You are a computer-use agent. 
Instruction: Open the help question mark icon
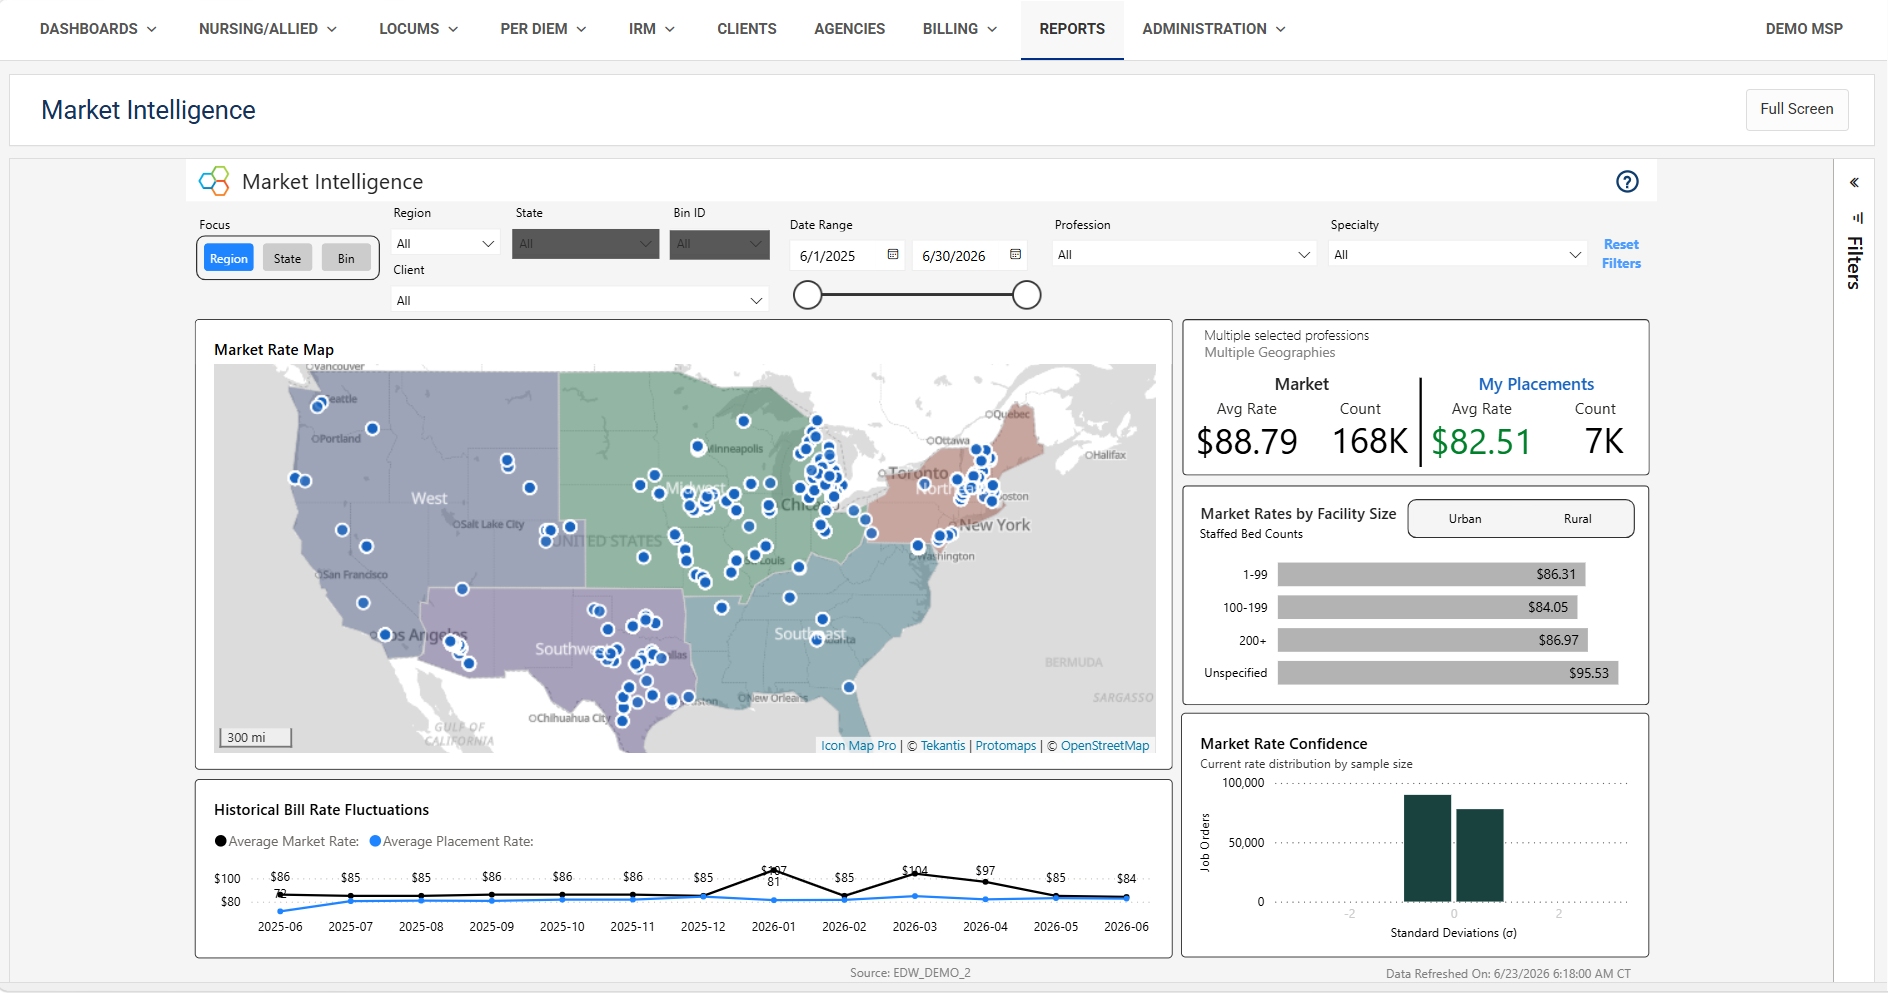(x=1627, y=181)
